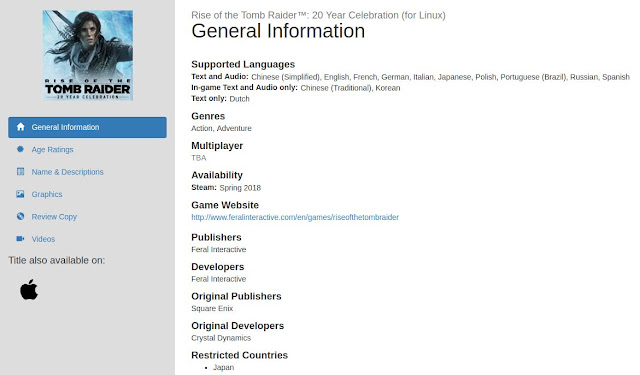The height and width of the screenshot is (375, 640).
Task: Click the Supported Languages heading
Action: 243,64
